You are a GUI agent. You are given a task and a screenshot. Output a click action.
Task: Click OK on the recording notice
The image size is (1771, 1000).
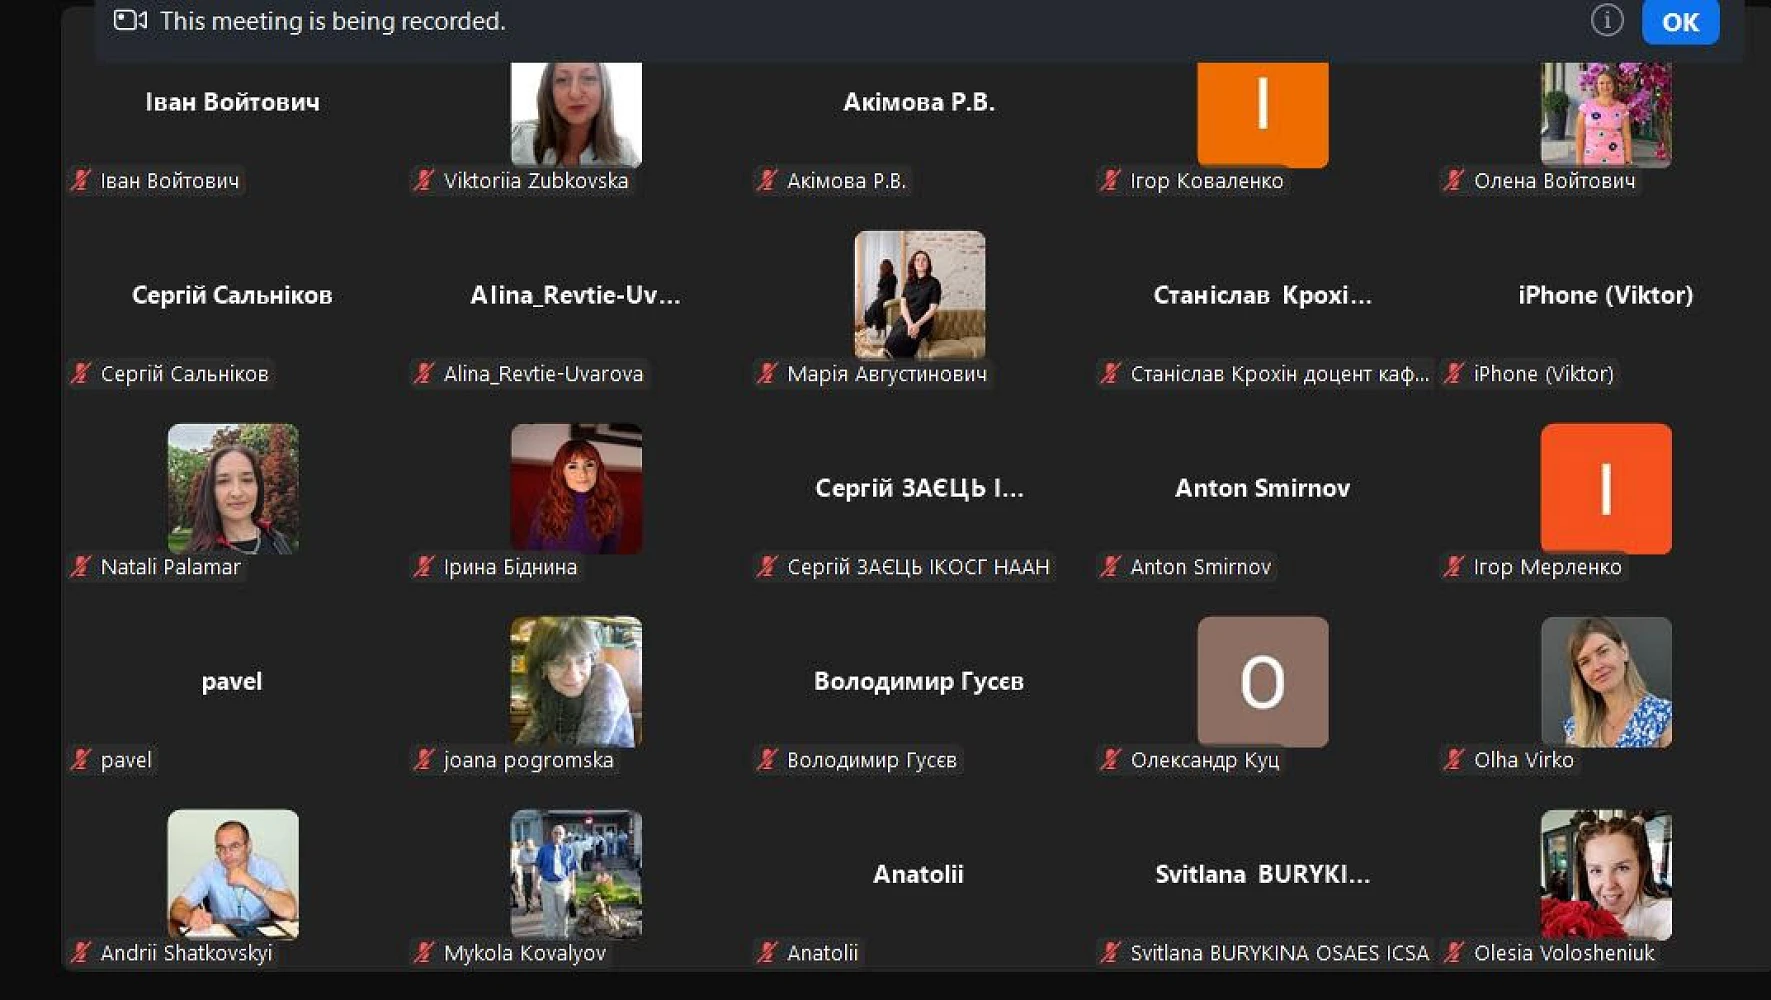click(1680, 22)
